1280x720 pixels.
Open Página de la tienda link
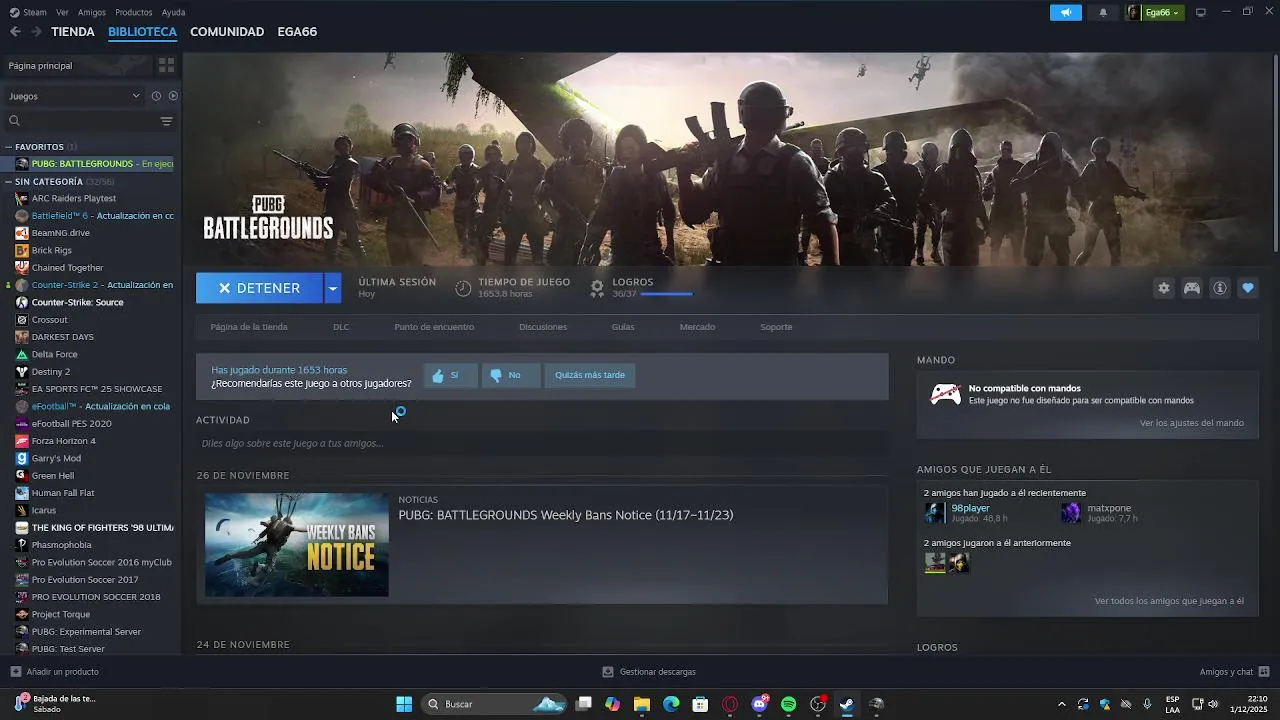coord(249,327)
